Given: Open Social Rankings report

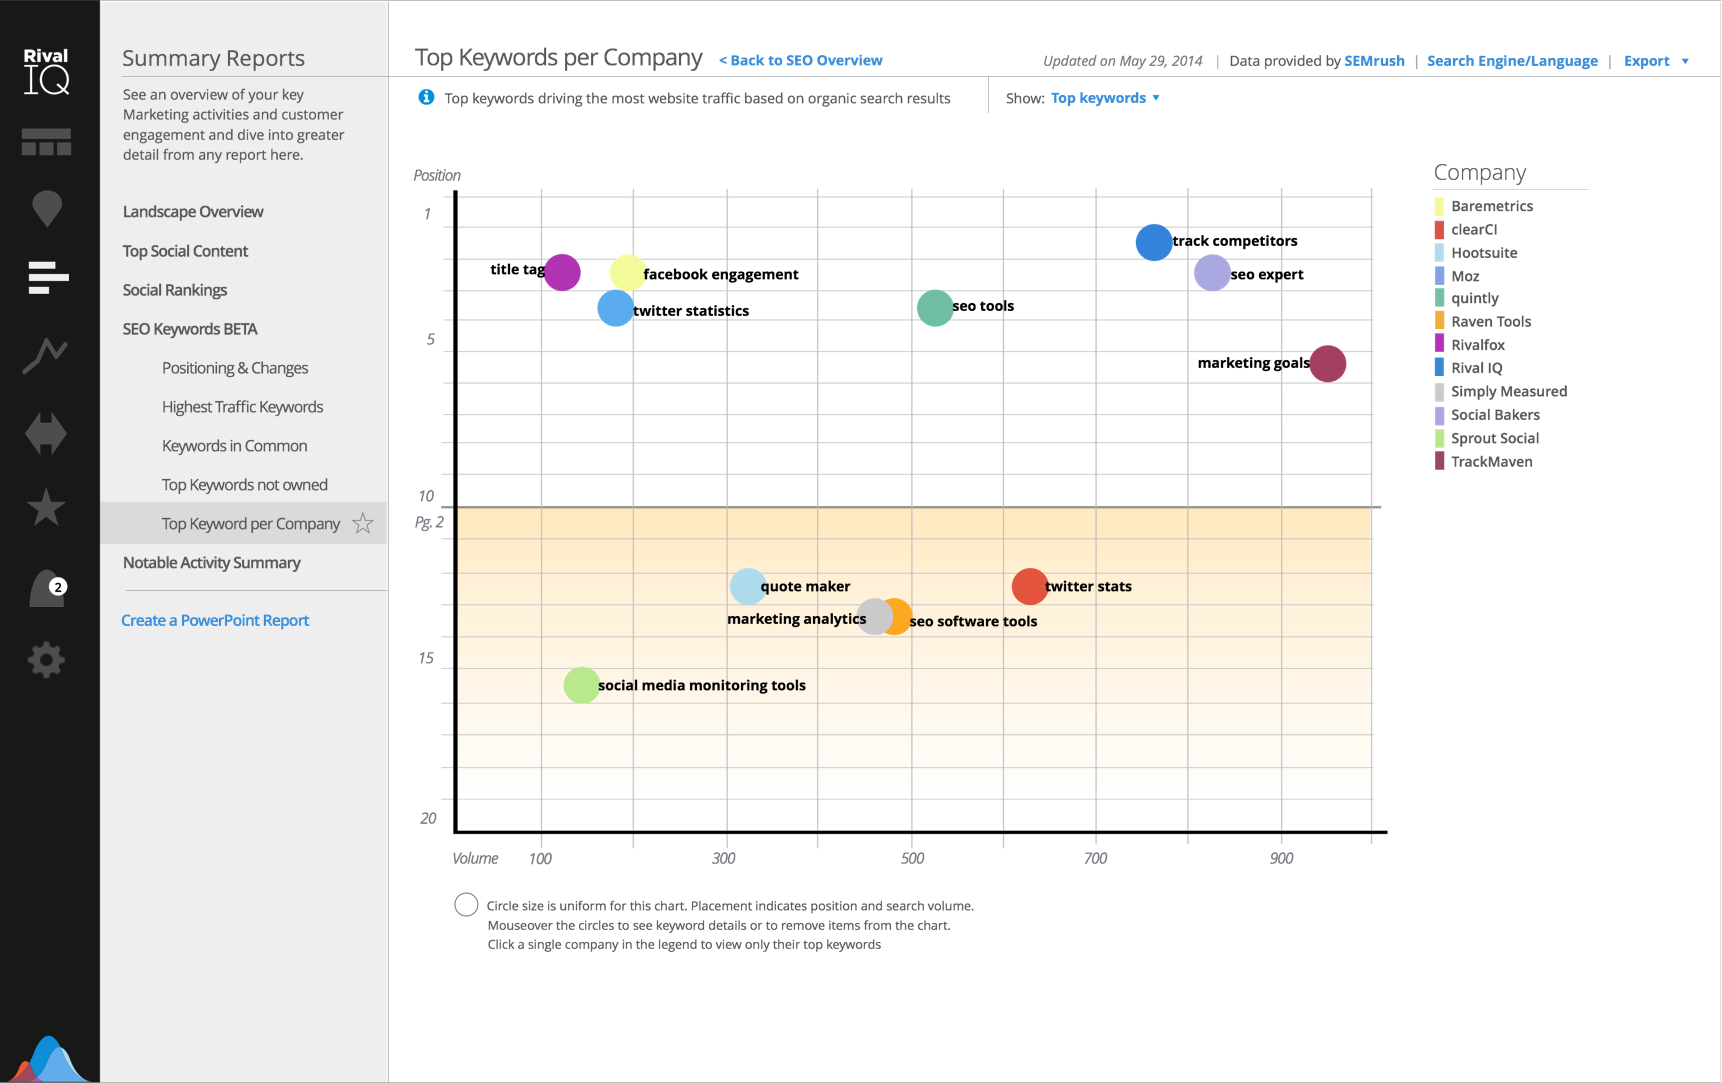Looking at the screenshot, I should tap(175, 290).
